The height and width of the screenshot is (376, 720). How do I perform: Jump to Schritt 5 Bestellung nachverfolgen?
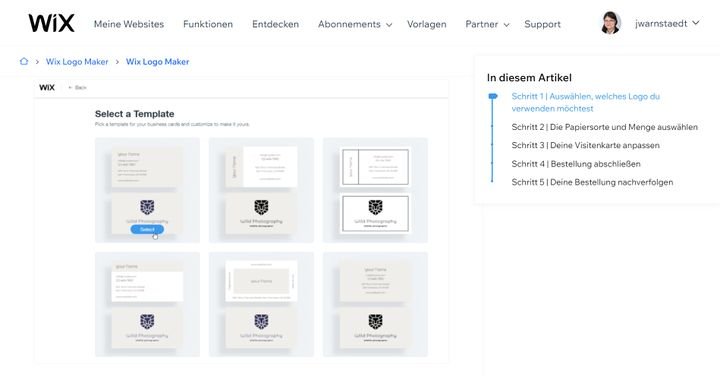coord(592,182)
